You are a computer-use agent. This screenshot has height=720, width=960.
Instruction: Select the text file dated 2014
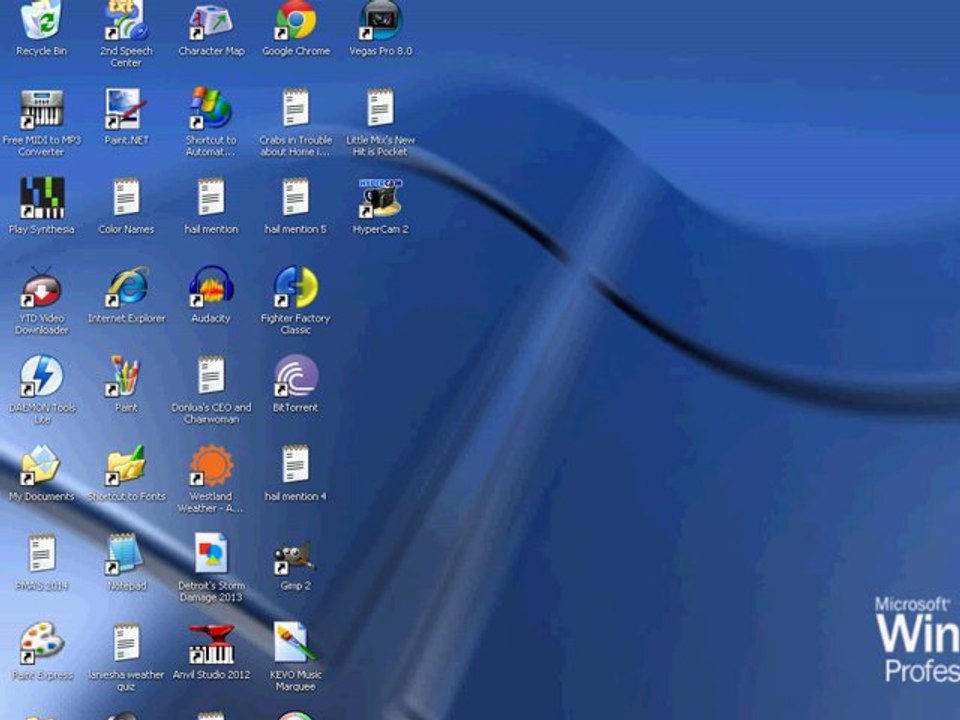(42, 554)
